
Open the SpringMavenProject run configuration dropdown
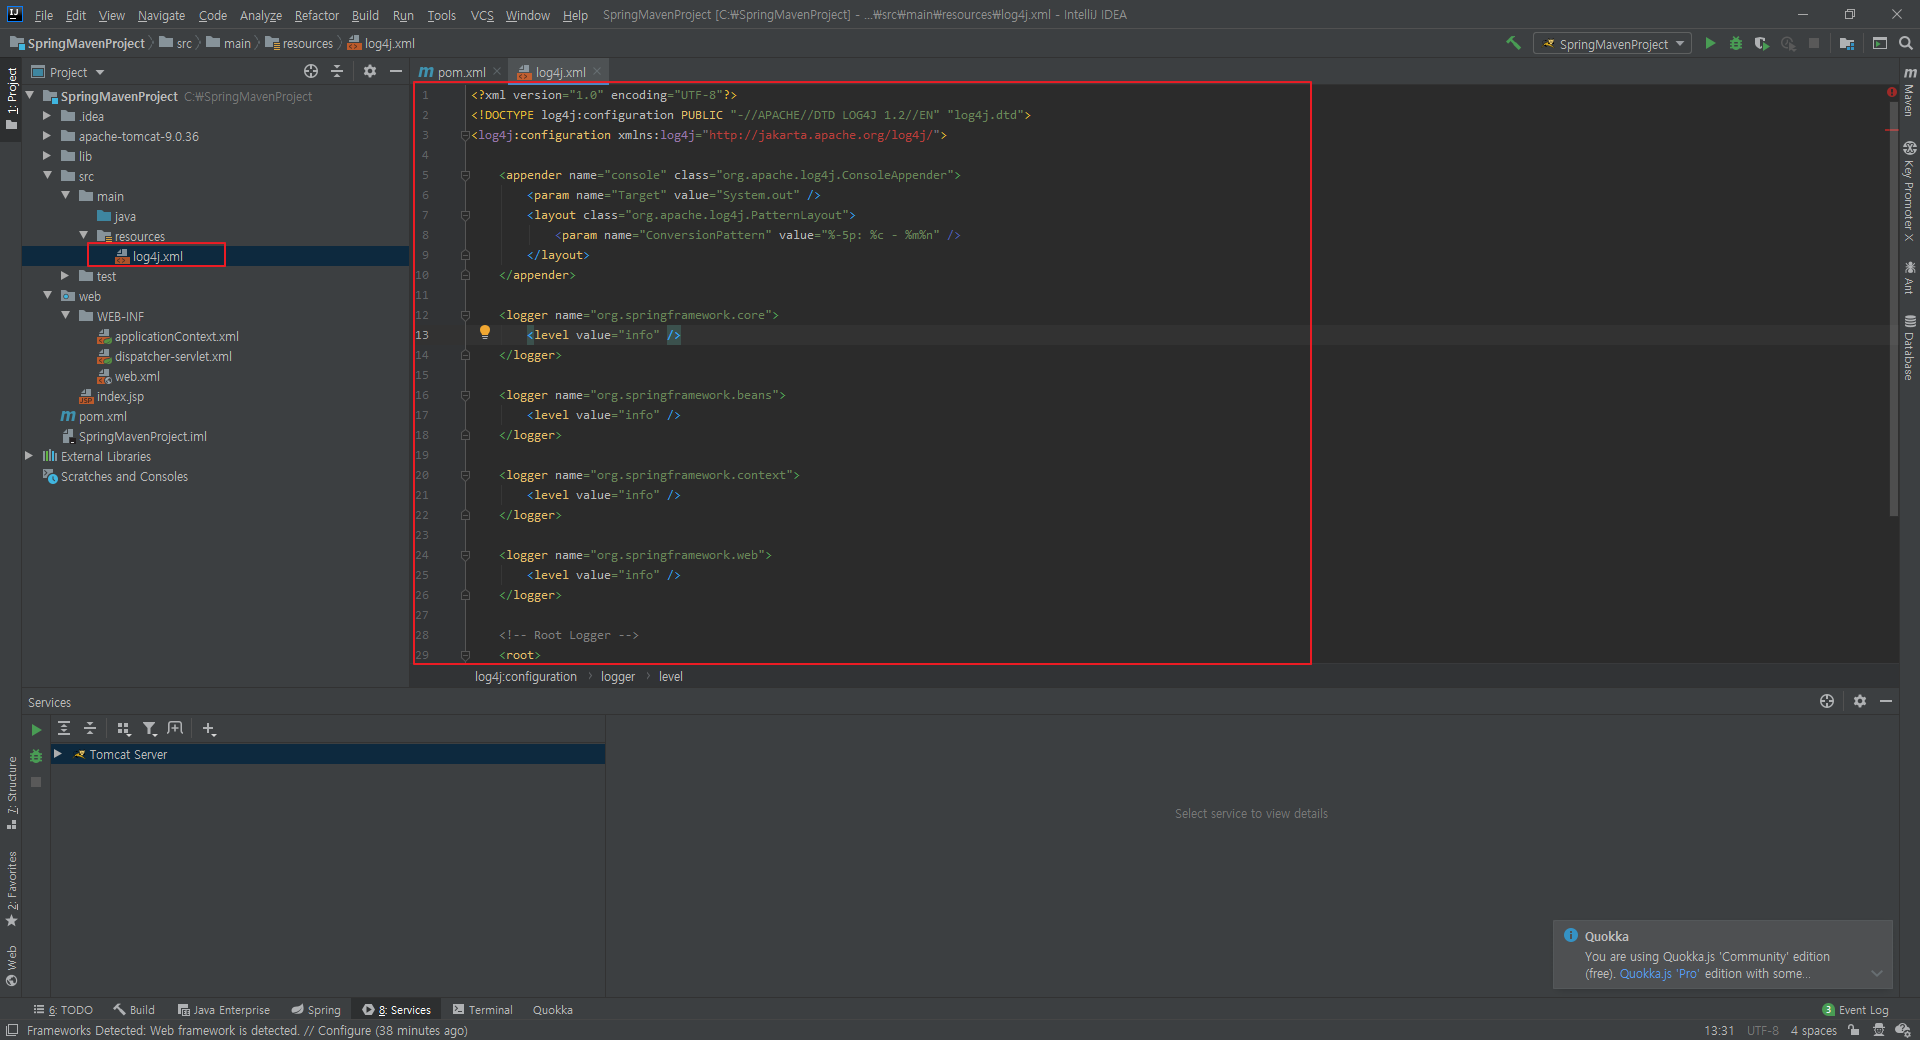[x=1612, y=44]
